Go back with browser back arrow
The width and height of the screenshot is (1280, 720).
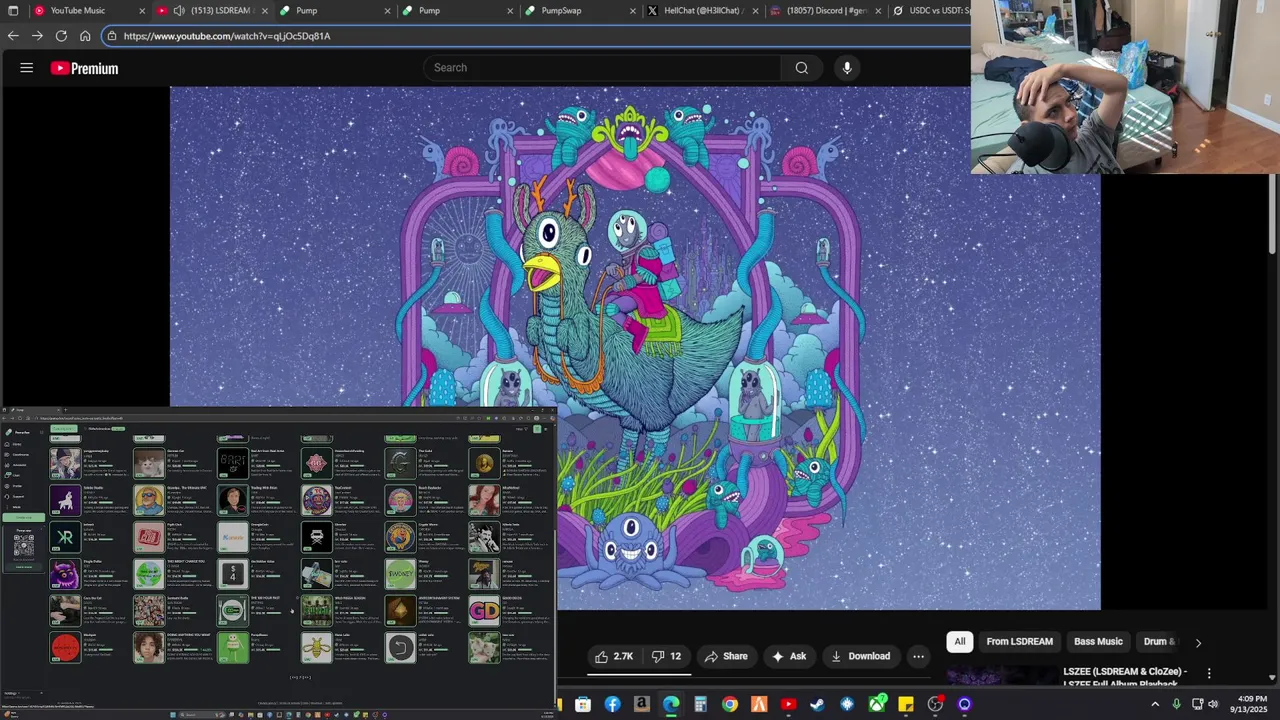click(x=13, y=36)
